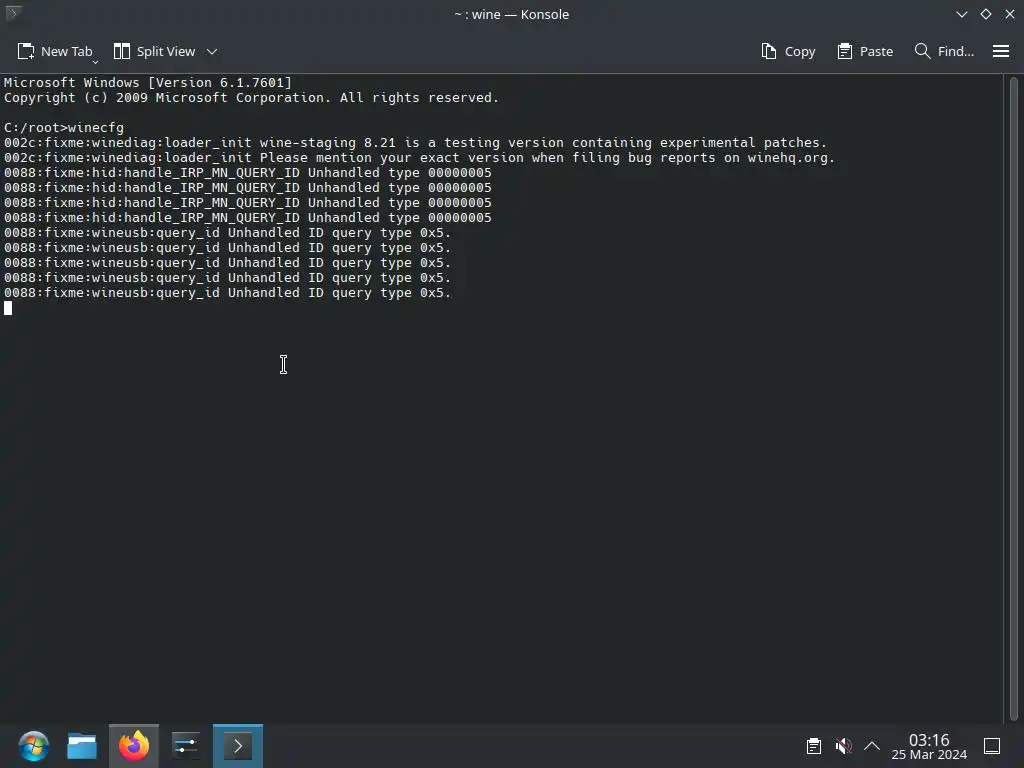Open the Konsole hamburger menu
Screen dimensions: 1024x768
pyautogui.click(x=1000, y=51)
